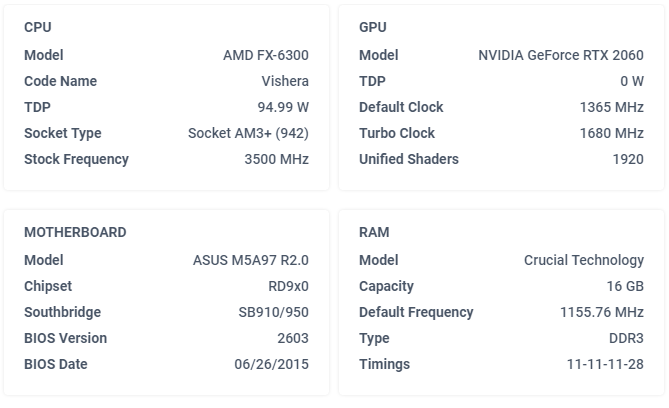Click the Unified Shaders value 1920
Image resolution: width=669 pixels, height=408 pixels.
click(x=628, y=159)
